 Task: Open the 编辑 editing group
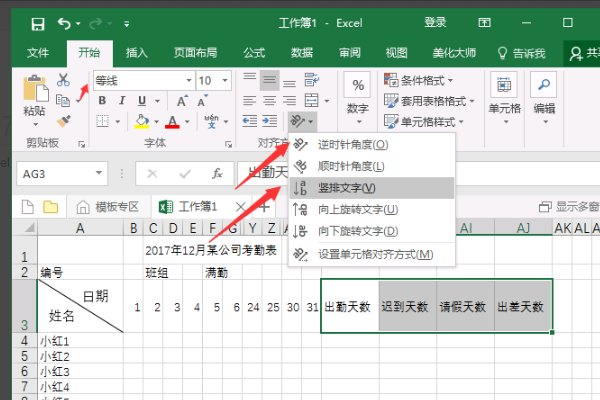[x=544, y=98]
